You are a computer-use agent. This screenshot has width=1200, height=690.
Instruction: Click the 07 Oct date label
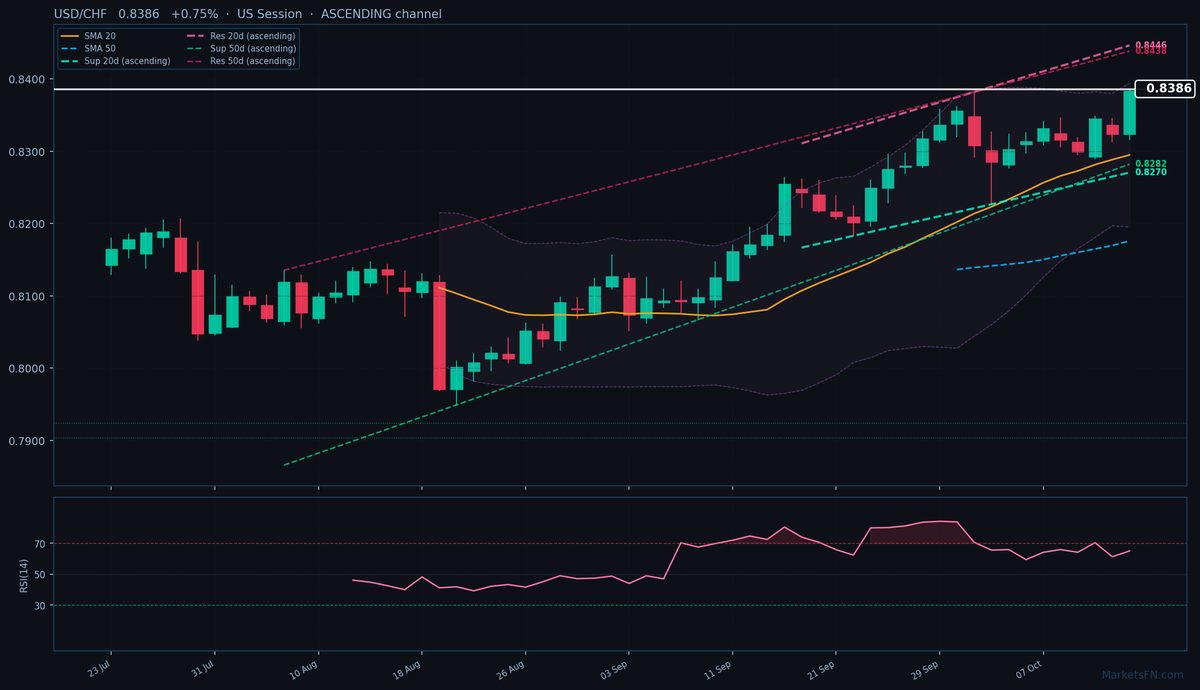pyautogui.click(x=1030, y=668)
